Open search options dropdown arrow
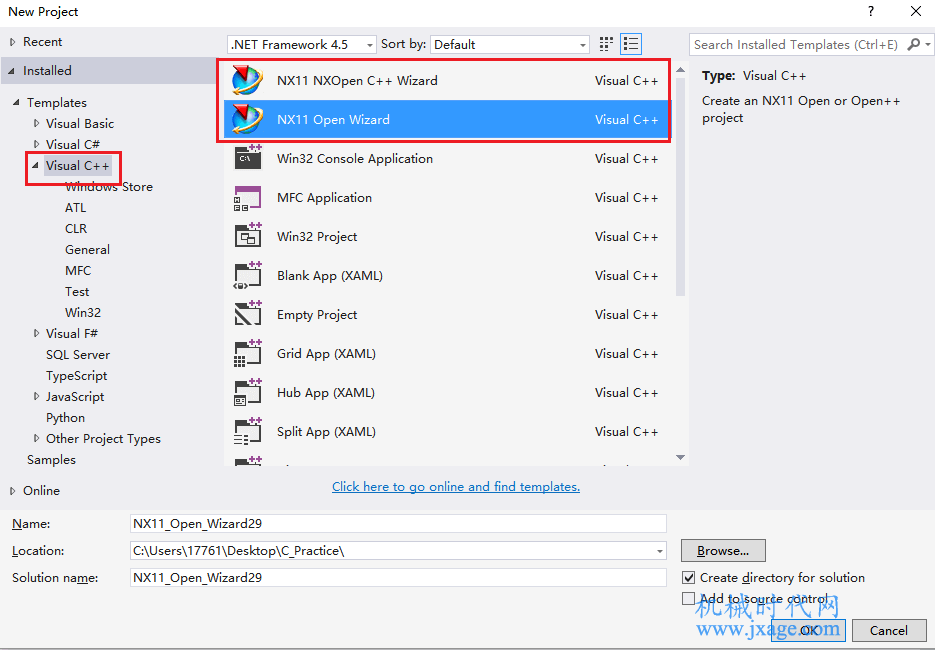 tap(927, 44)
